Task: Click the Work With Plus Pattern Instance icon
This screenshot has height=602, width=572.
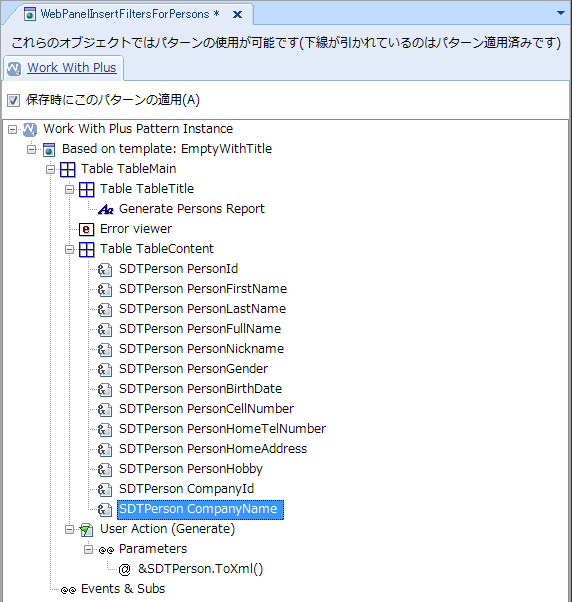Action: 30,129
